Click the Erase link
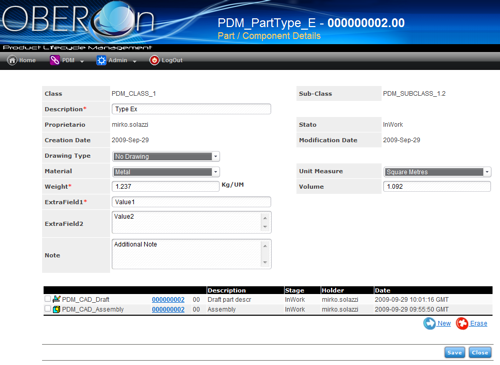Image resolution: width=500 pixels, height=365 pixels. (479, 323)
